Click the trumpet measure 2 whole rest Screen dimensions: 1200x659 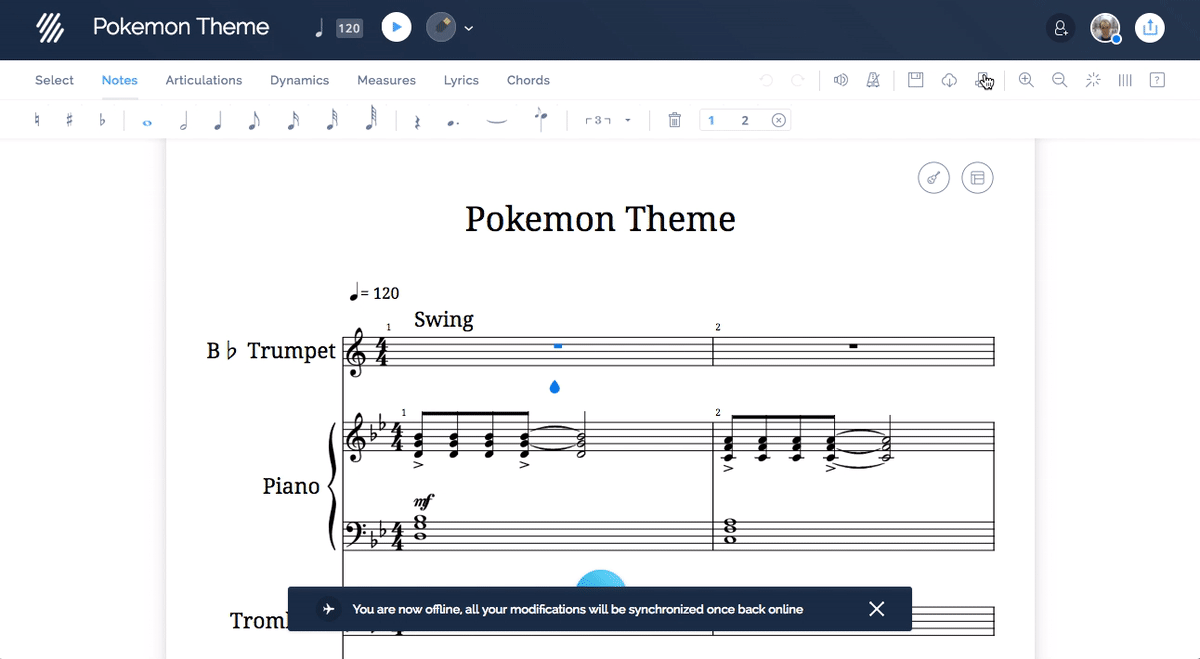coord(853,346)
